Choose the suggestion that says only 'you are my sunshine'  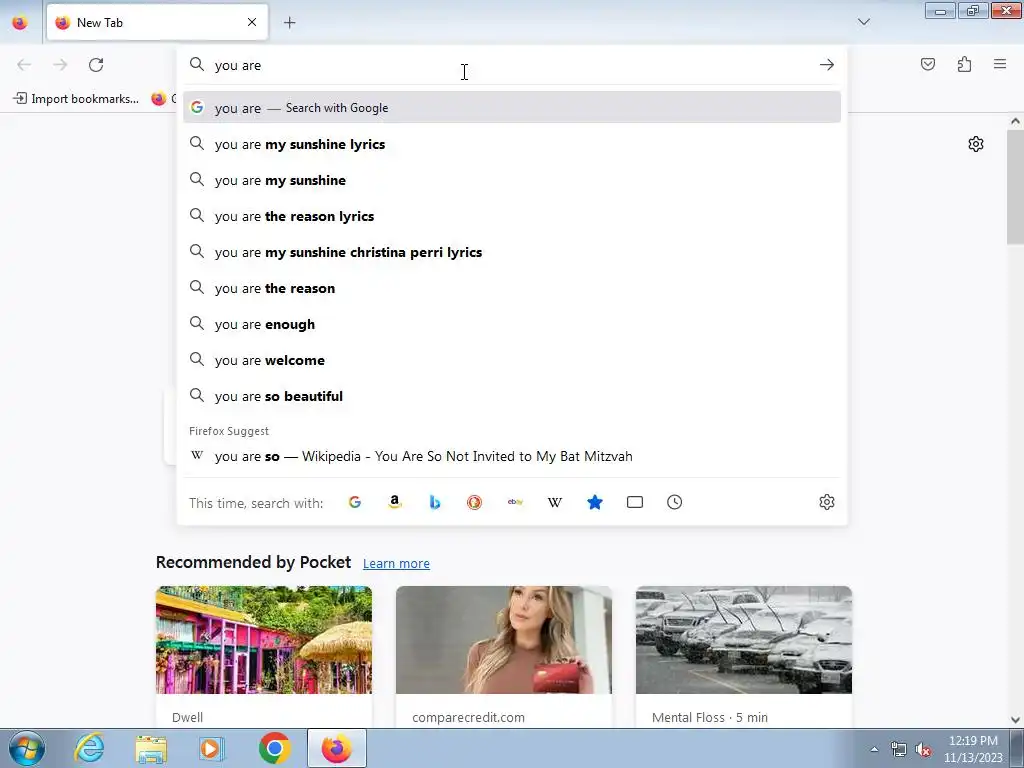[x=512, y=180]
